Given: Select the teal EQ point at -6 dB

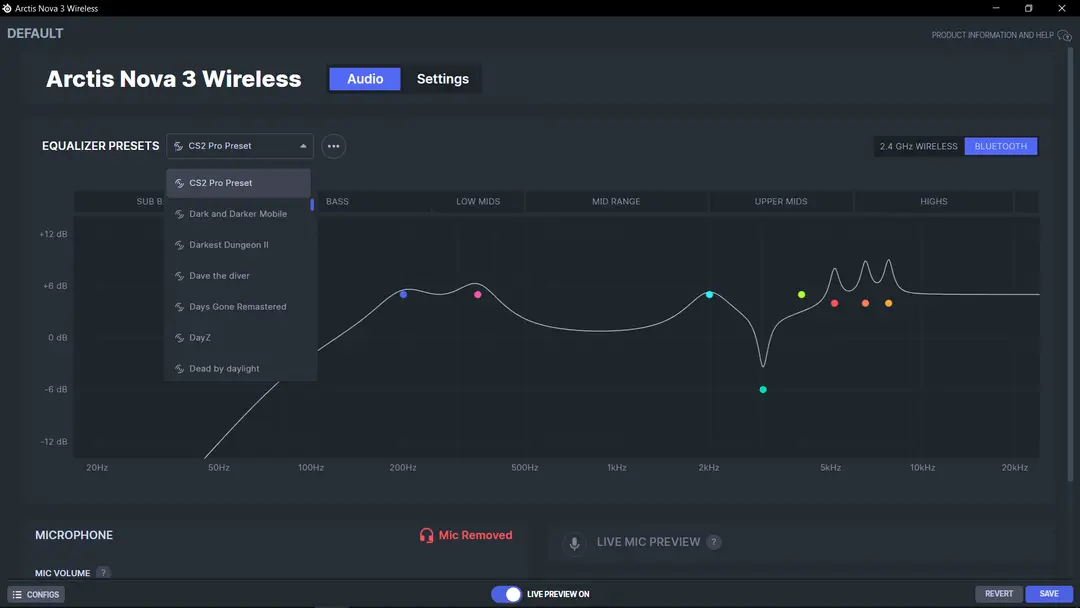Looking at the screenshot, I should coord(763,390).
